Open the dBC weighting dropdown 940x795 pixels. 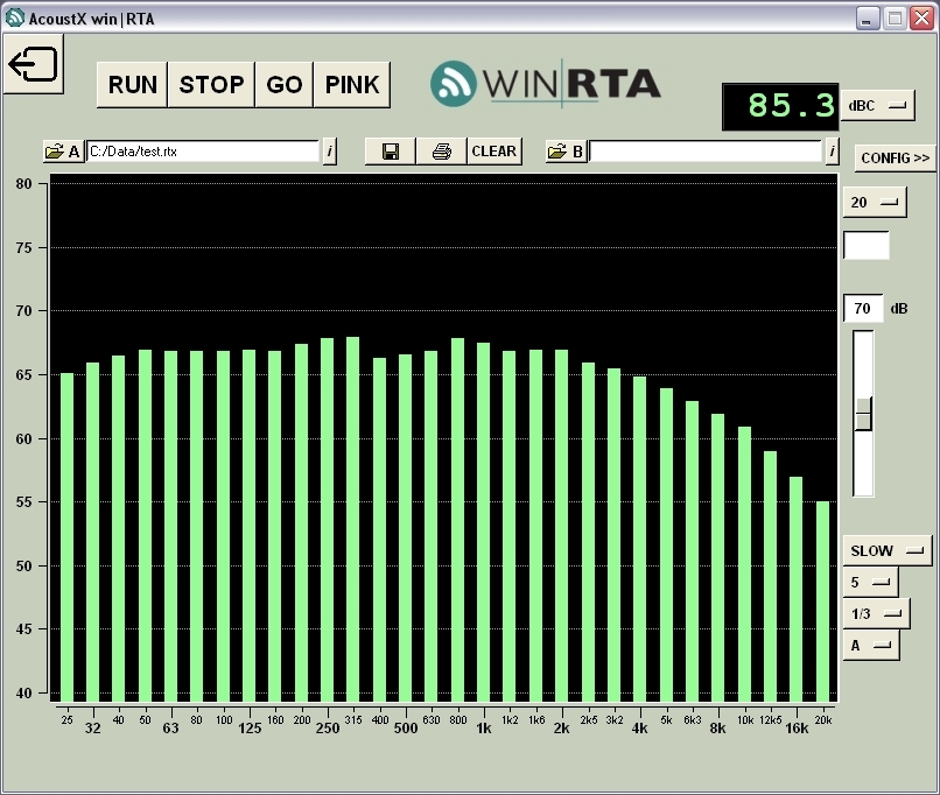[x=878, y=106]
